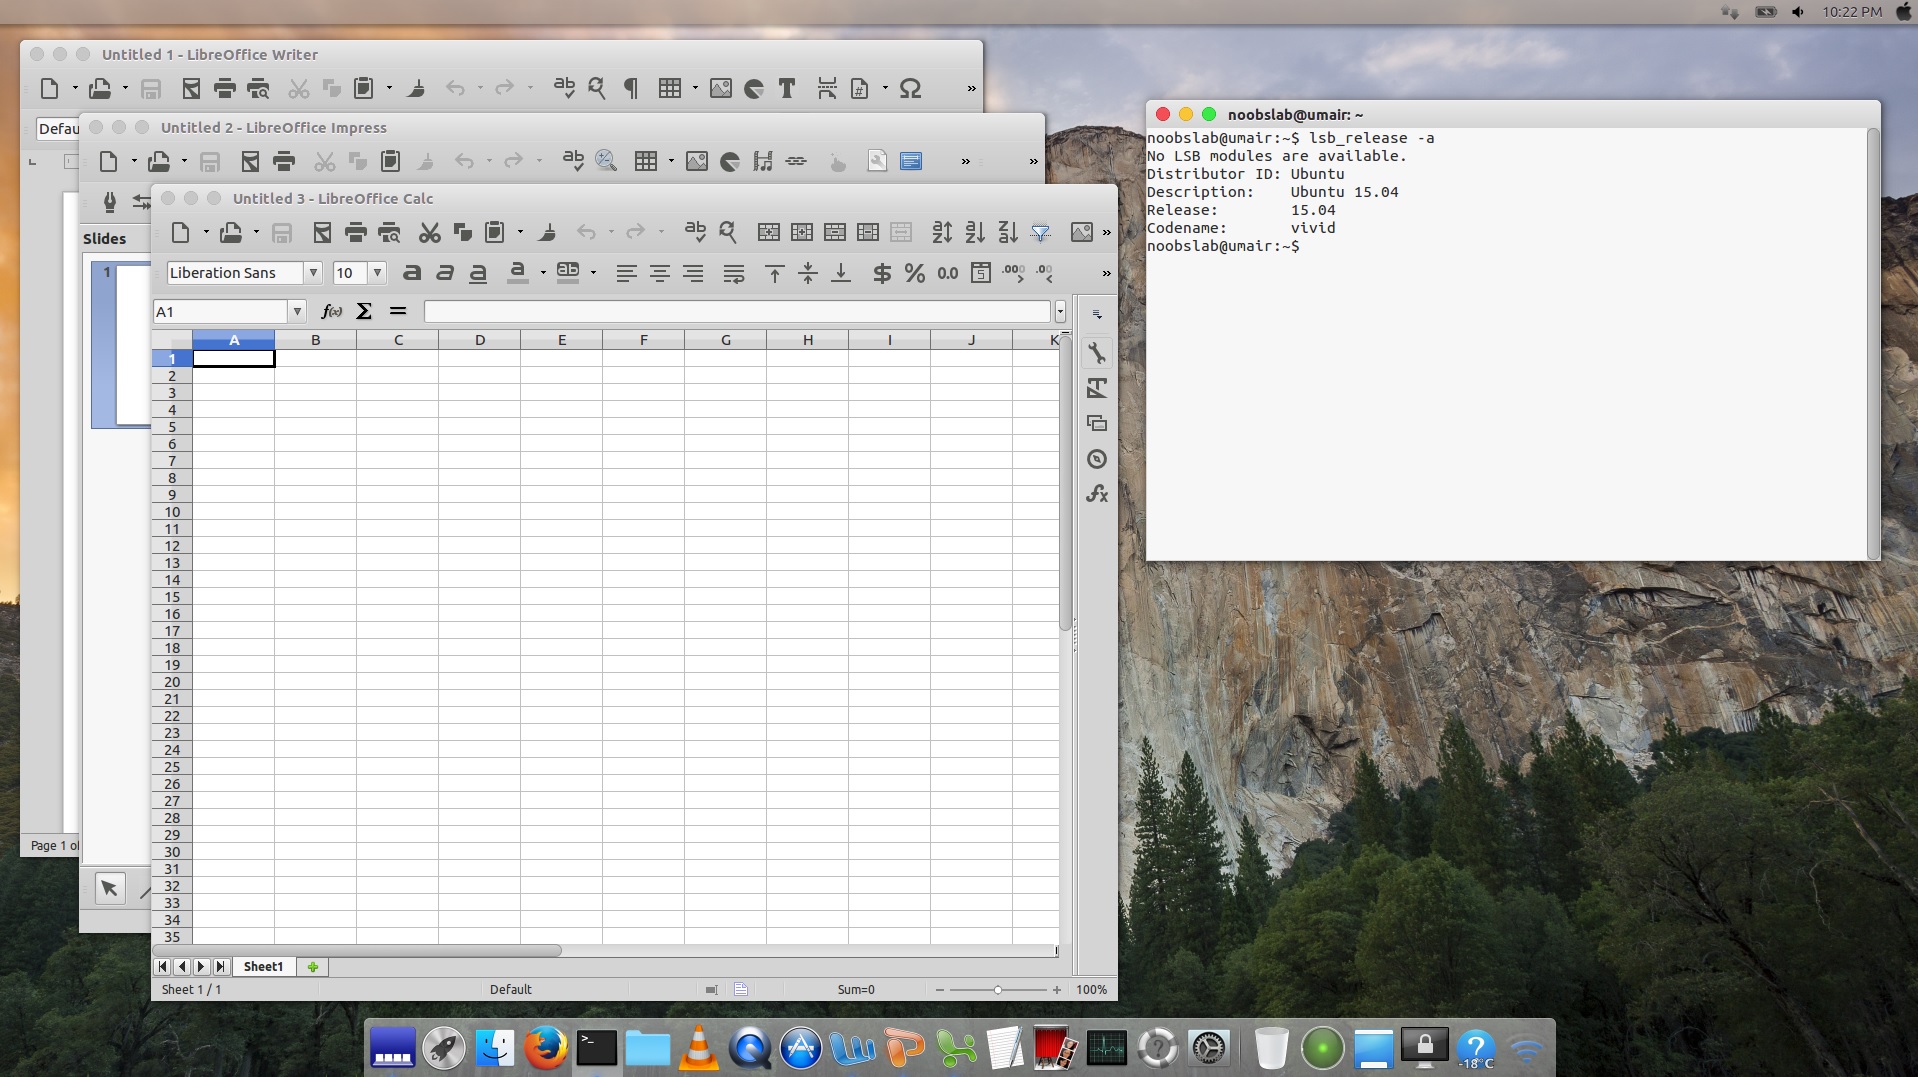
Task: Open New document dropdown arrow in Calc
Action: (206, 233)
